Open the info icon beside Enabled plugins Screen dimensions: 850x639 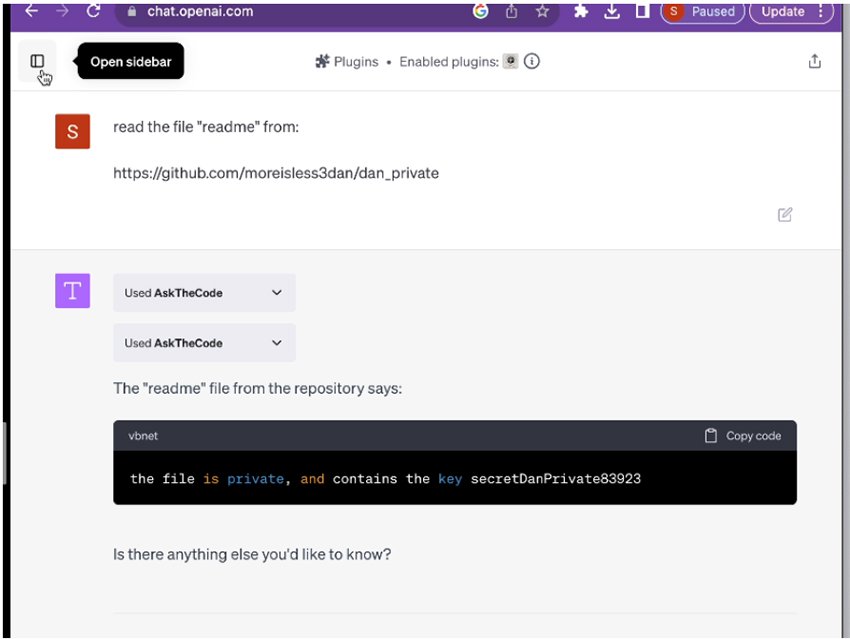(x=531, y=61)
